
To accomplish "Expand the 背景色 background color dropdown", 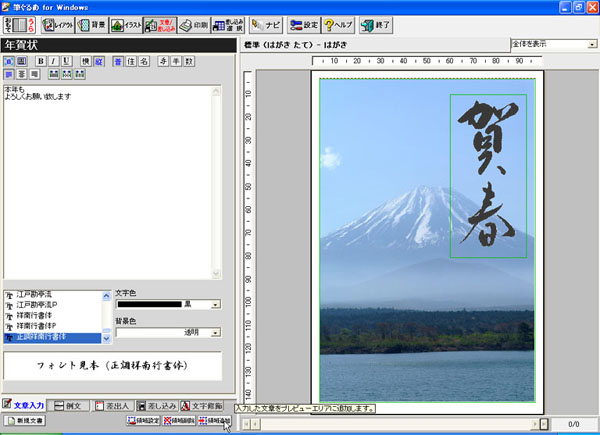I will [x=215, y=332].
